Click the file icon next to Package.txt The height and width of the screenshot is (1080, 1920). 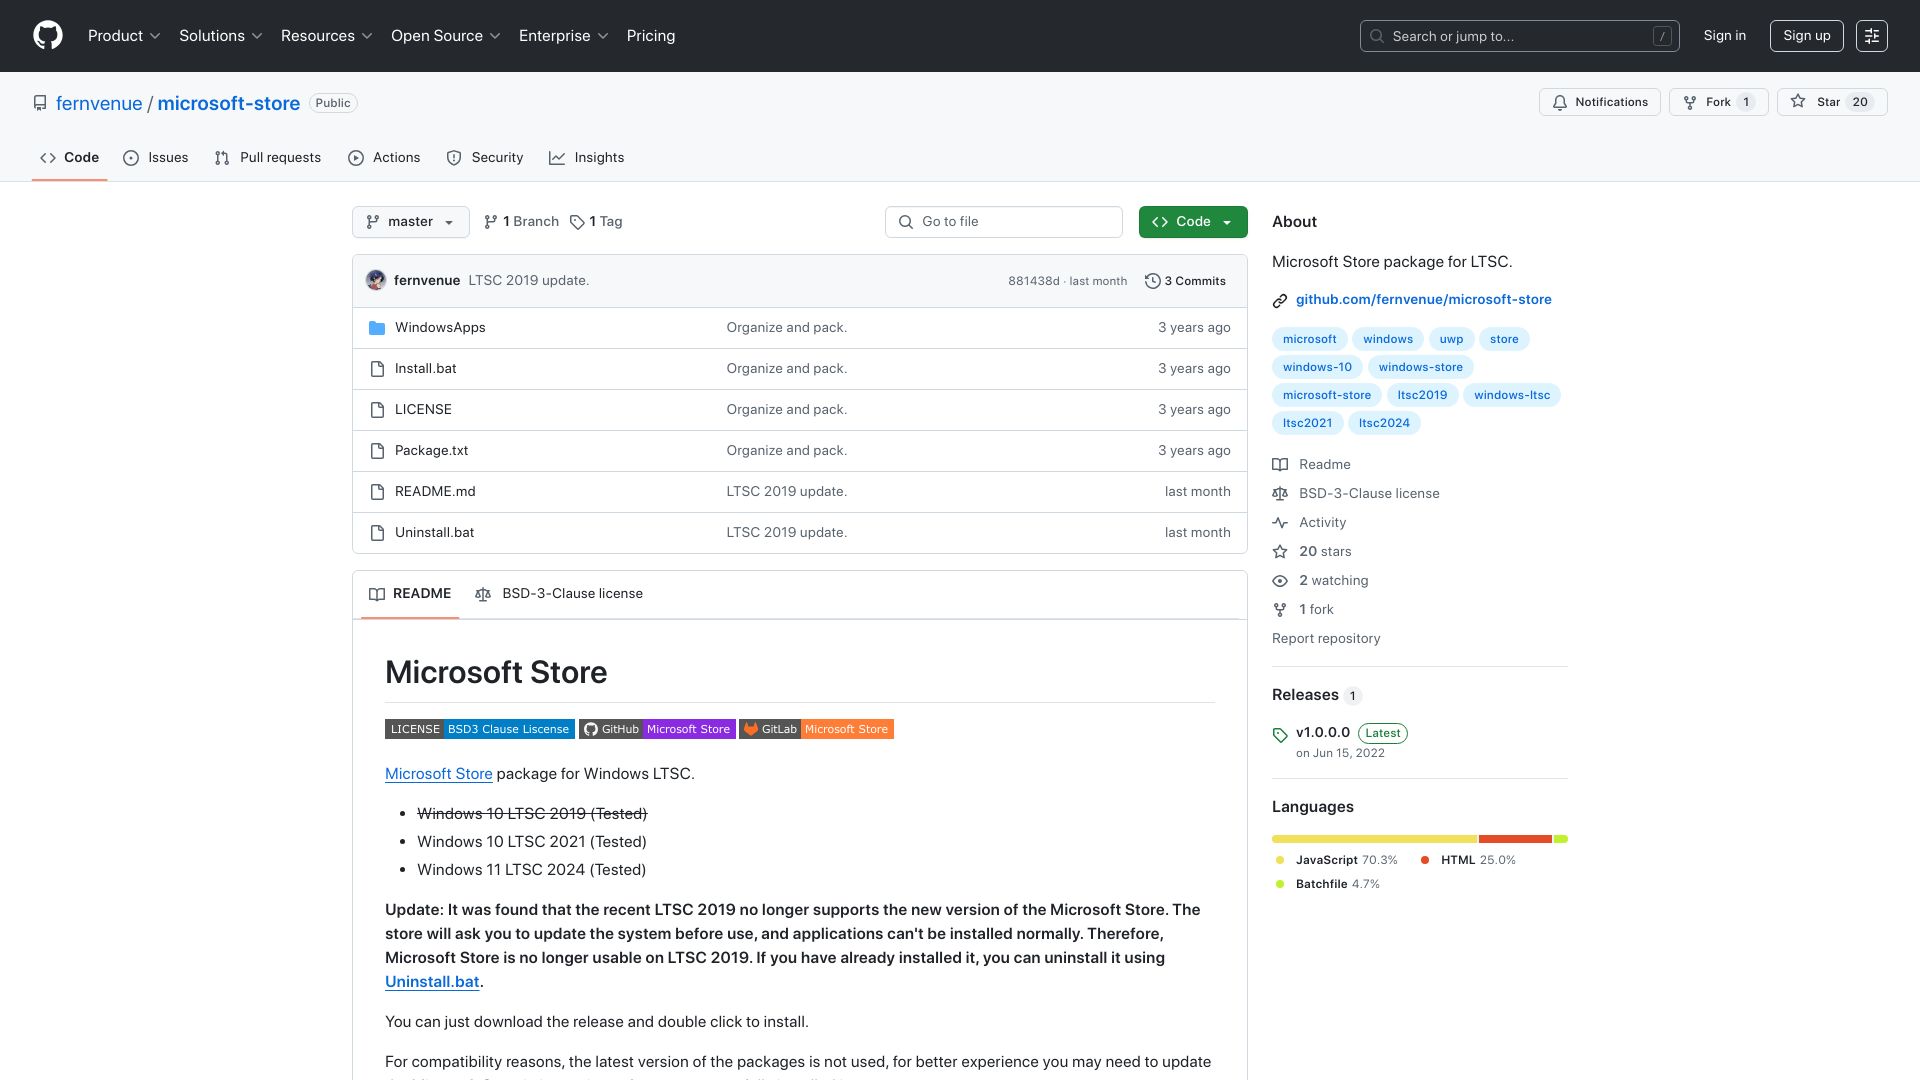pos(377,451)
